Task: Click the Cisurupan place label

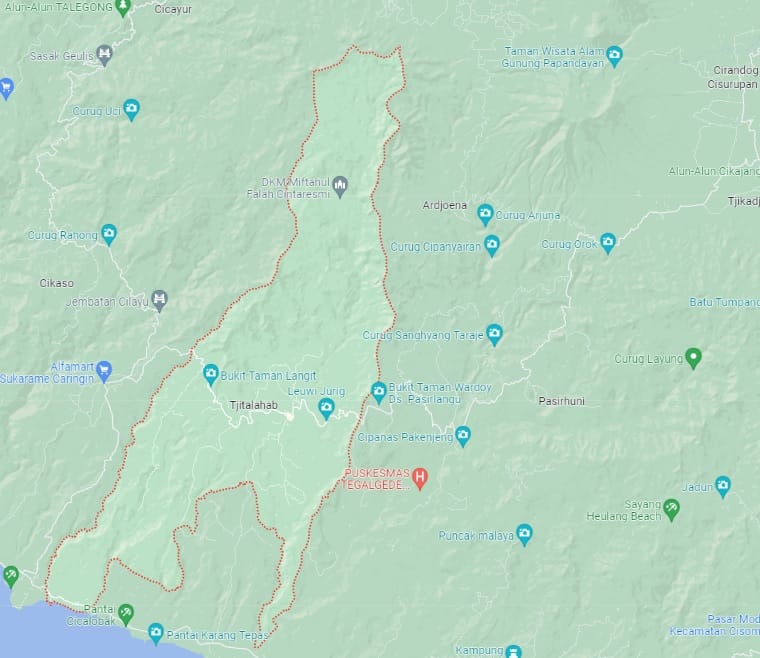Action: pyautogui.click(x=732, y=84)
